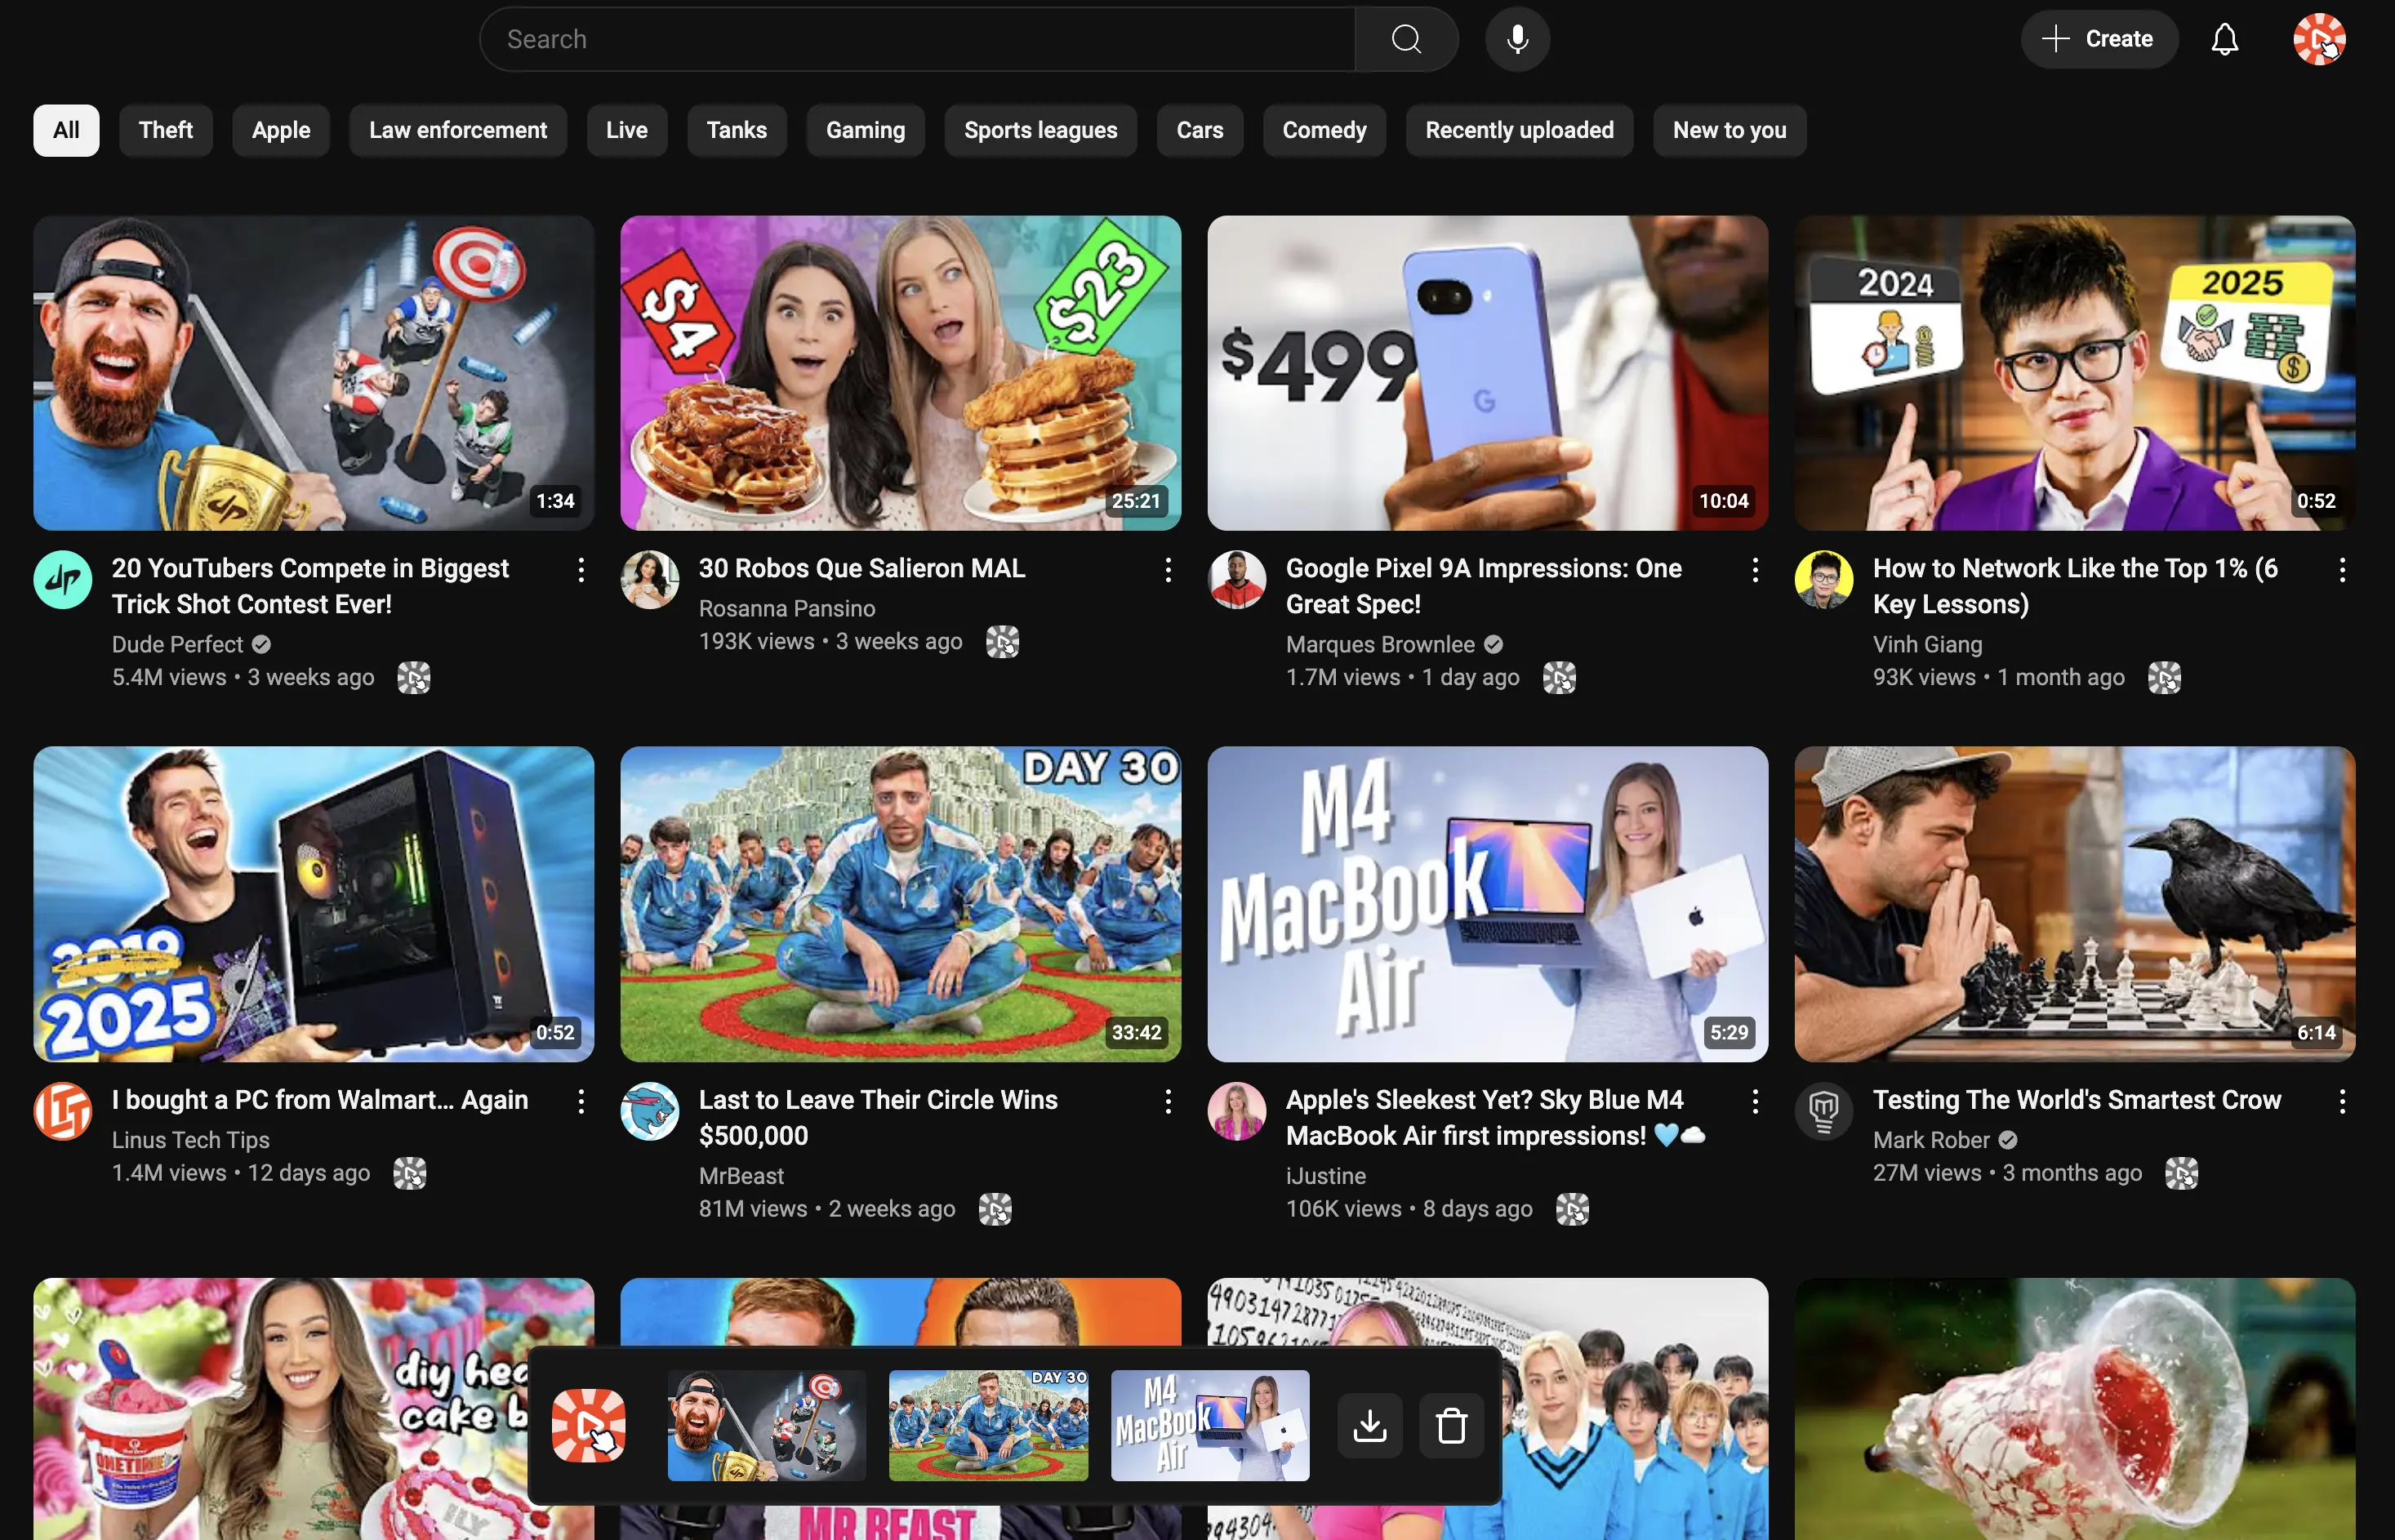Click Marques Brownlee's channel avatar
Screen dimensions: 2395x1540
1237,580
